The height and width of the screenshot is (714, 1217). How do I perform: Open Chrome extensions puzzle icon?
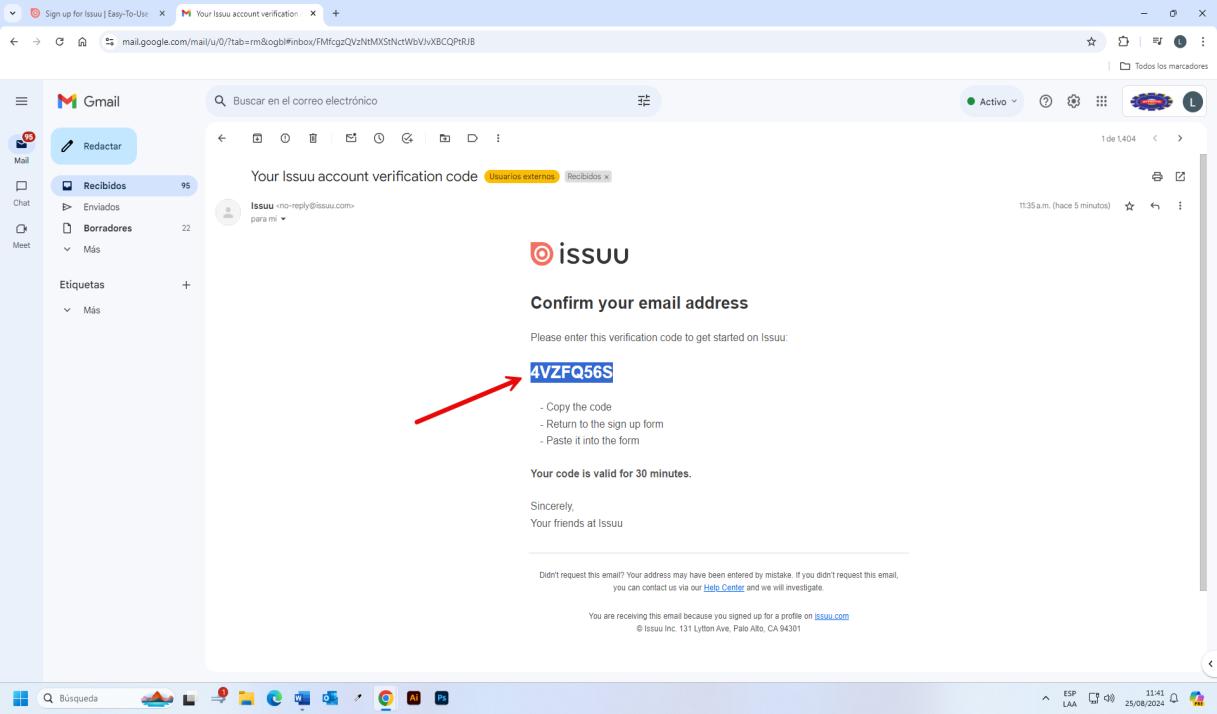coord(1123,42)
